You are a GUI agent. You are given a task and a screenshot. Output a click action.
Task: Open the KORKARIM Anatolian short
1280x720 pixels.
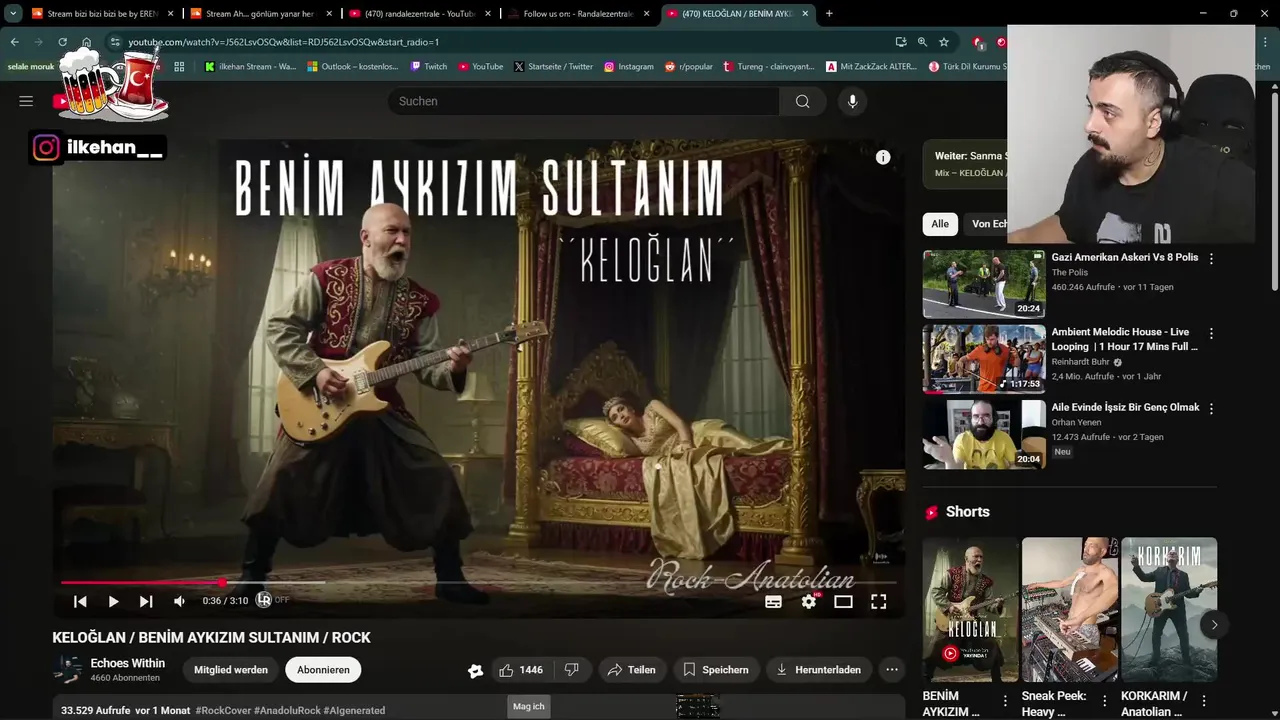pyautogui.click(x=1168, y=610)
